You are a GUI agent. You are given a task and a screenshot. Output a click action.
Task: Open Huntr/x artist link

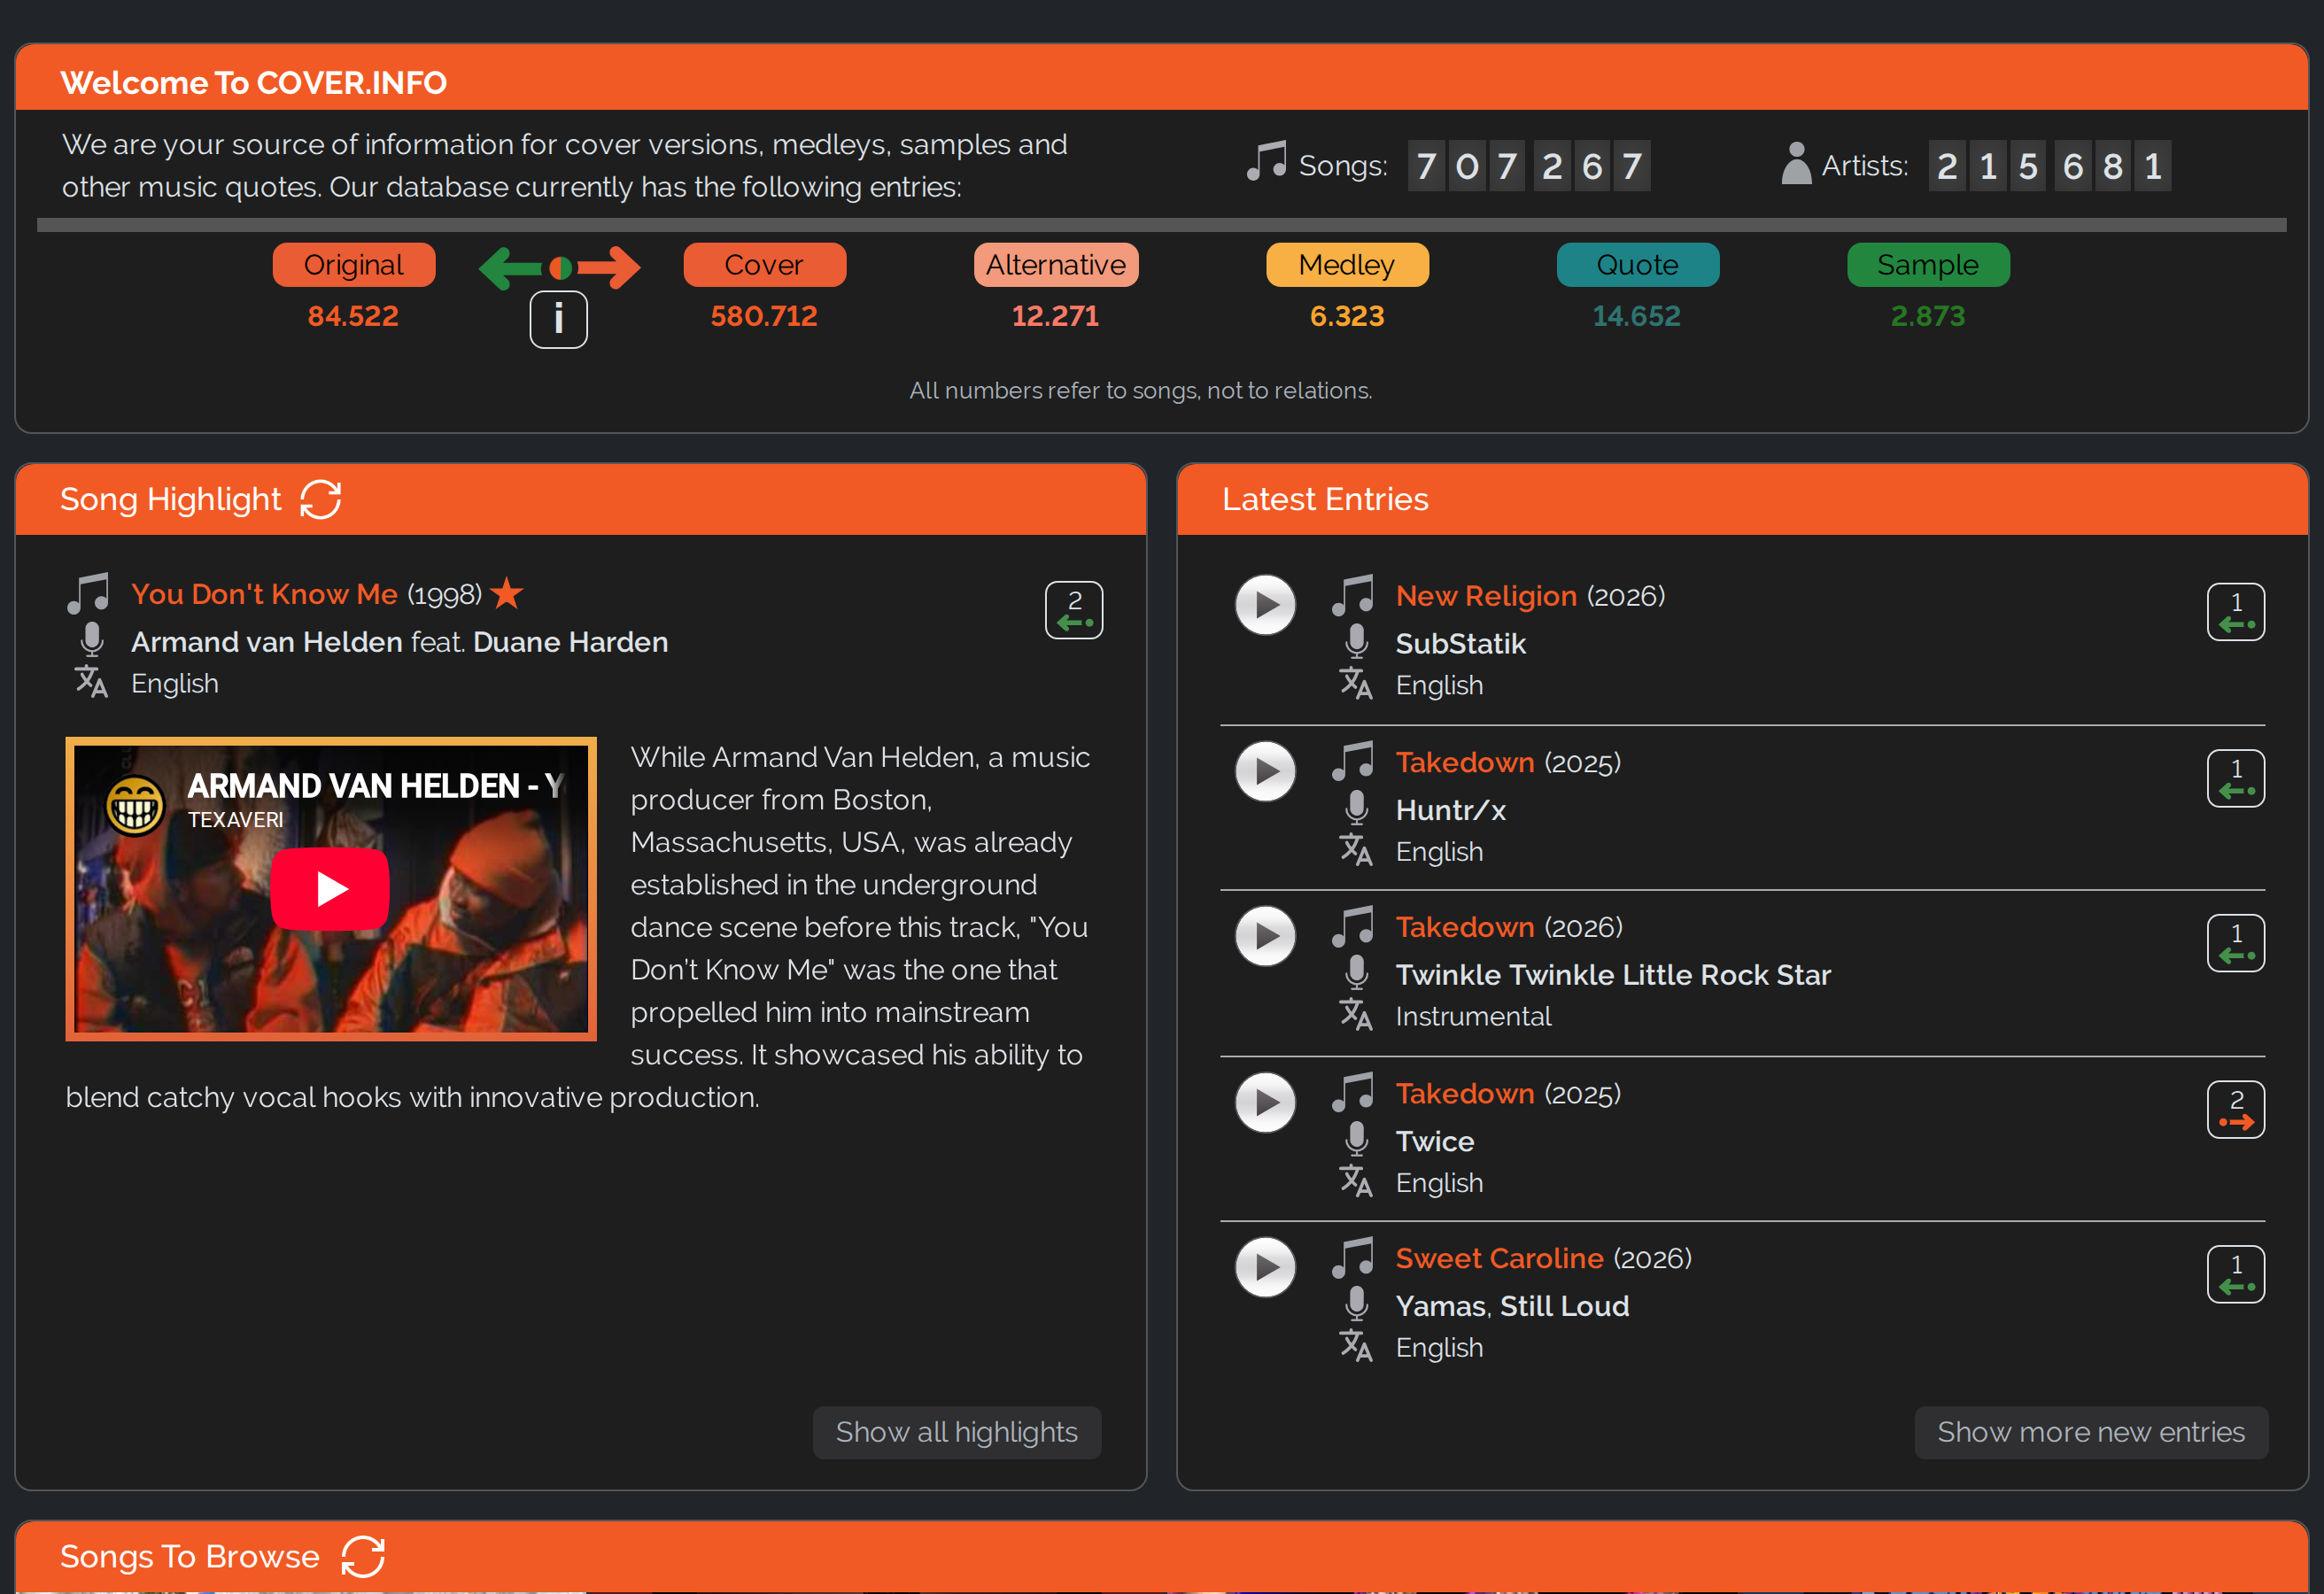[x=1450, y=810]
